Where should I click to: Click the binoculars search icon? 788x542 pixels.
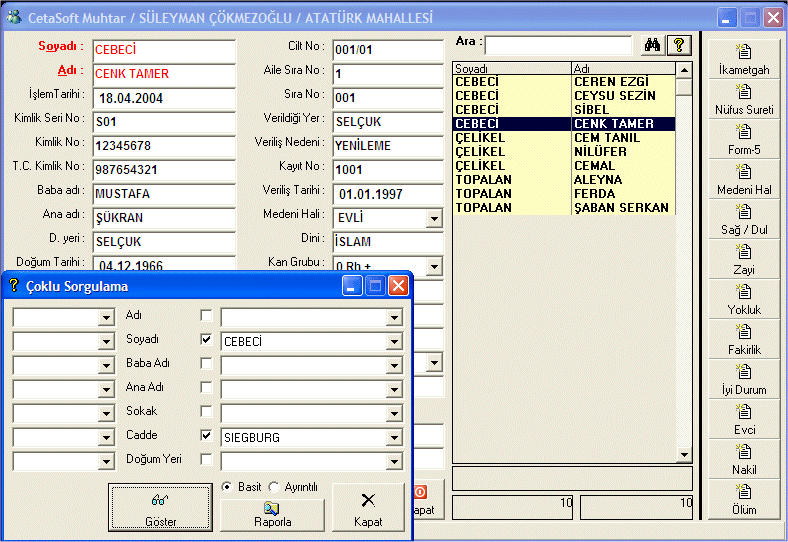pyautogui.click(x=651, y=45)
